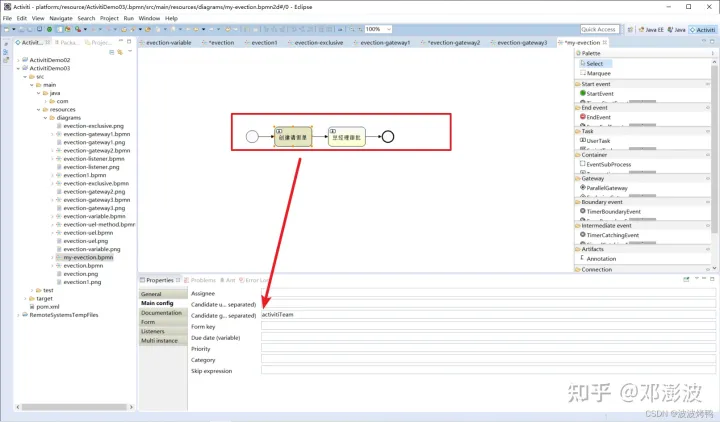Open the Multi instance properties section
This screenshot has height=422, width=720.
point(160,340)
